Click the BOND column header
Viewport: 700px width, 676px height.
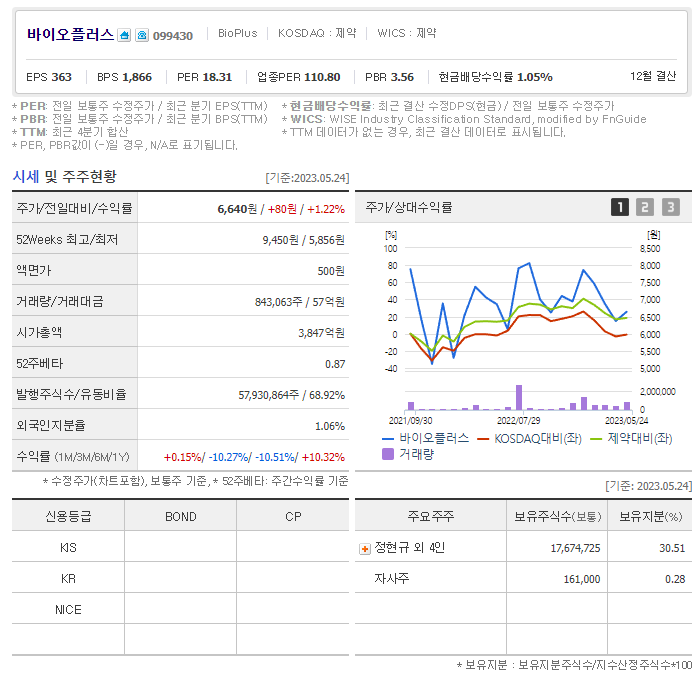tap(180, 517)
